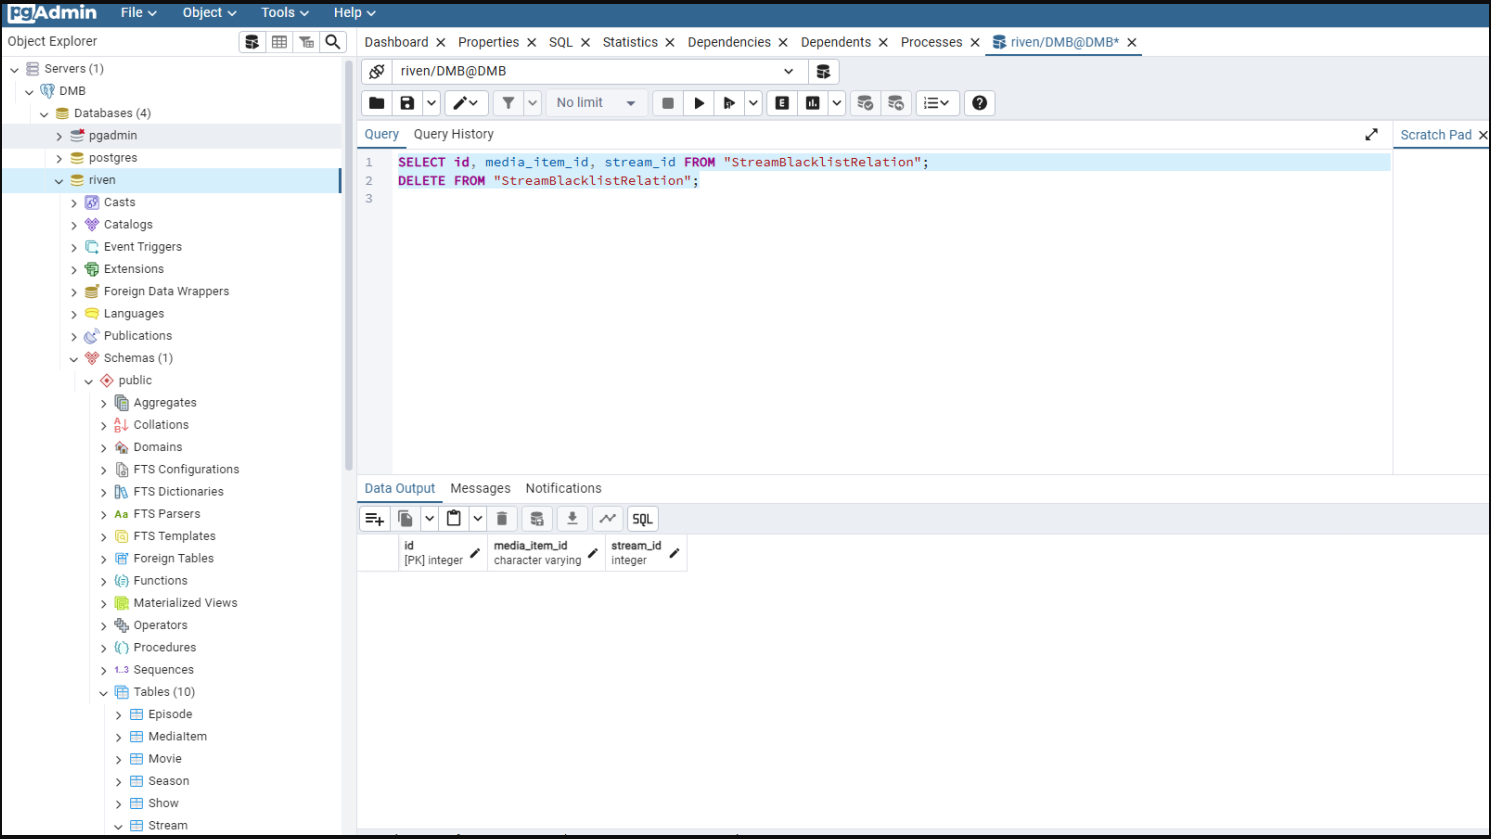Save the query file

pos(407,103)
